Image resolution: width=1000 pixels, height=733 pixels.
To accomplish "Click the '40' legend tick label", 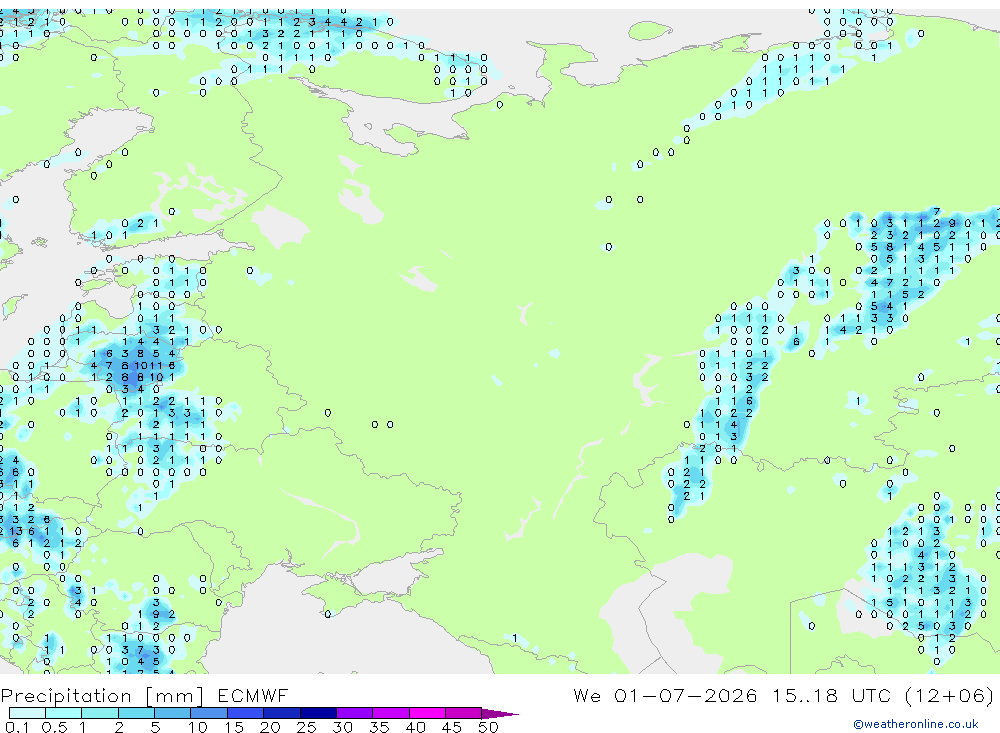I will [x=415, y=727].
